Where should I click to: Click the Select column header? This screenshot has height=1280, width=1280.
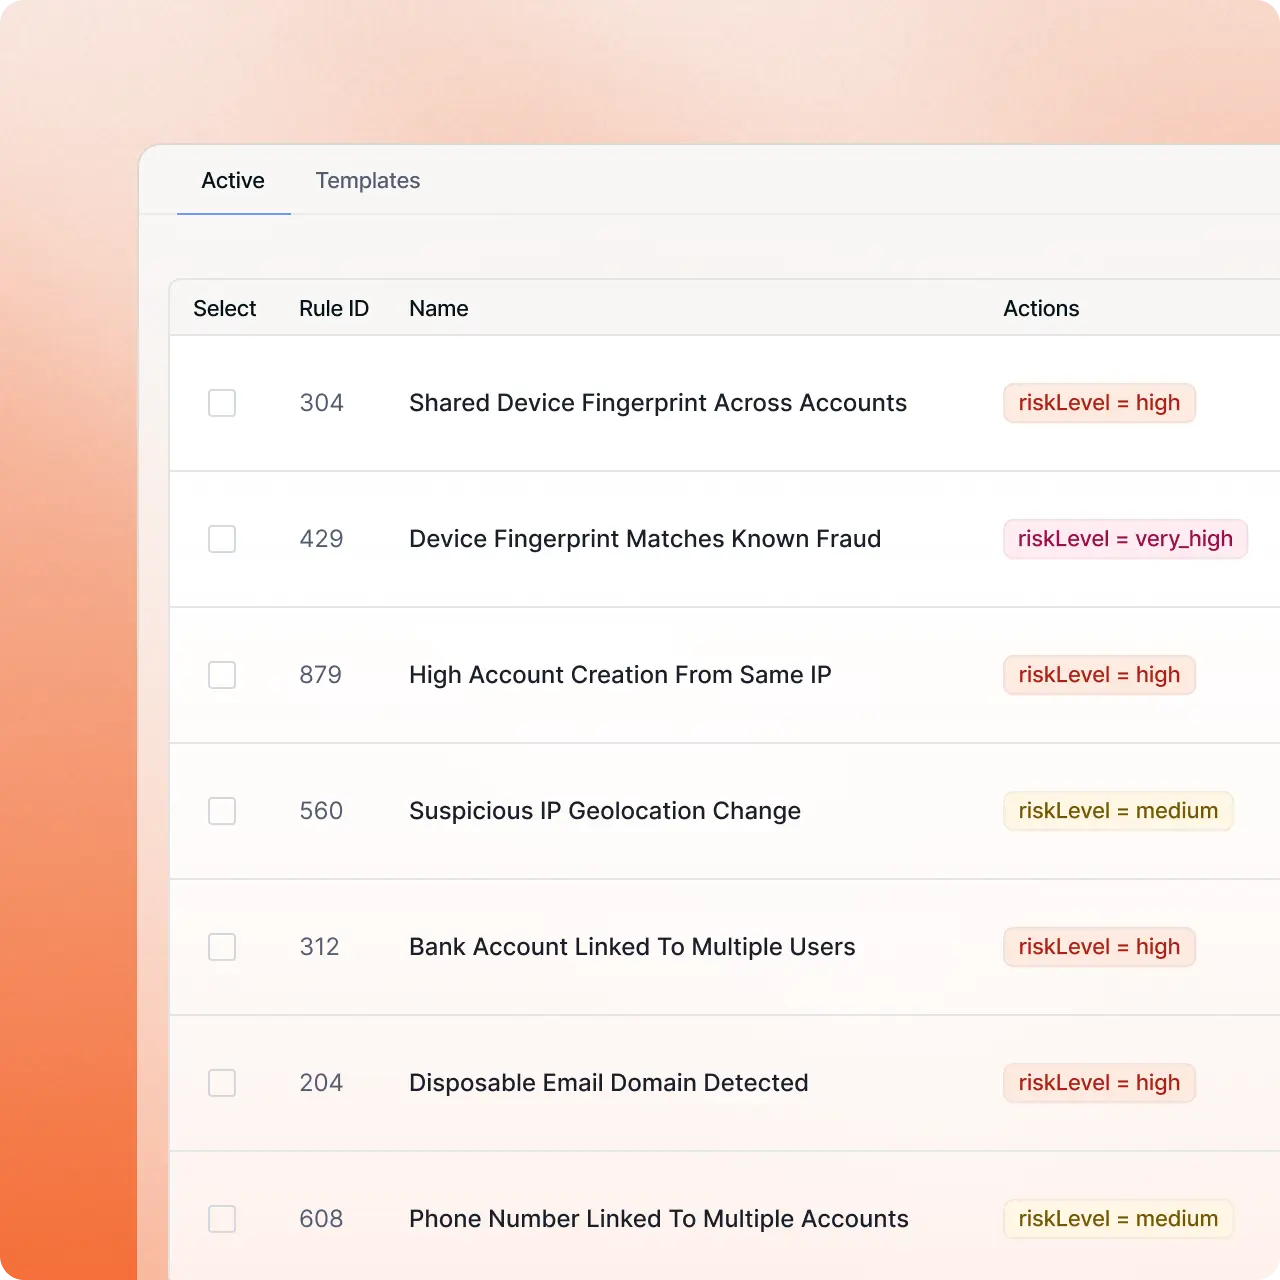[225, 308]
